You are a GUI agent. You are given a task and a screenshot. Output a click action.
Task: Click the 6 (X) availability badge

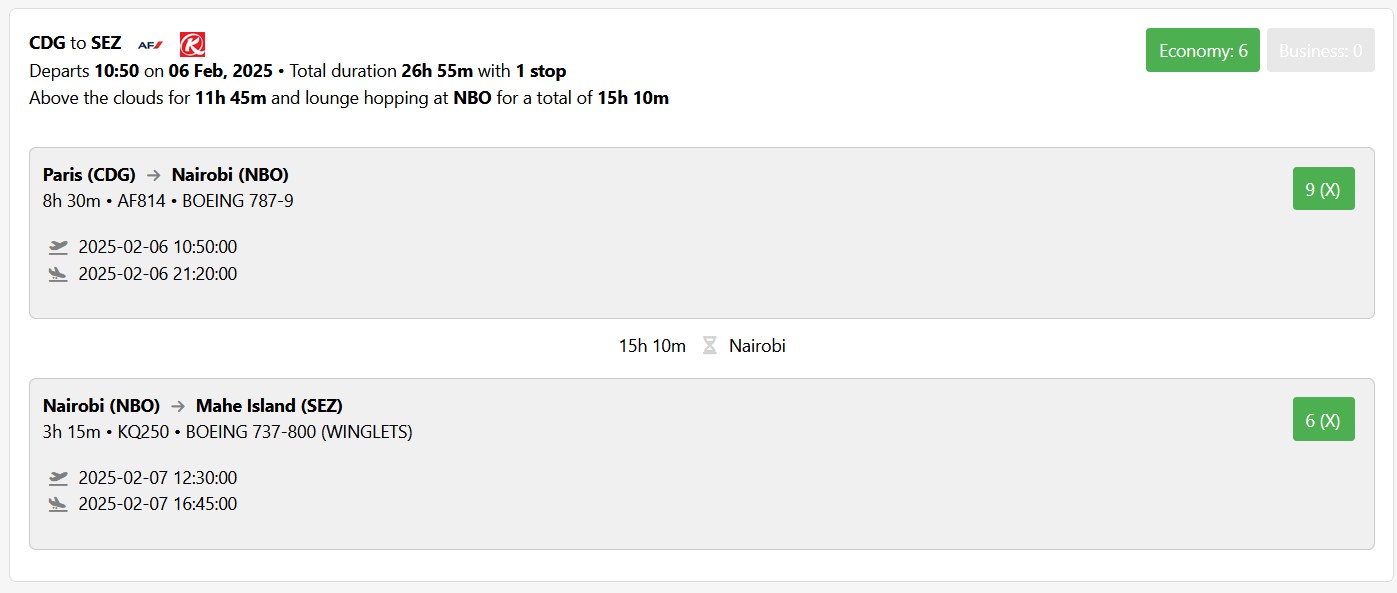pyautogui.click(x=1323, y=420)
